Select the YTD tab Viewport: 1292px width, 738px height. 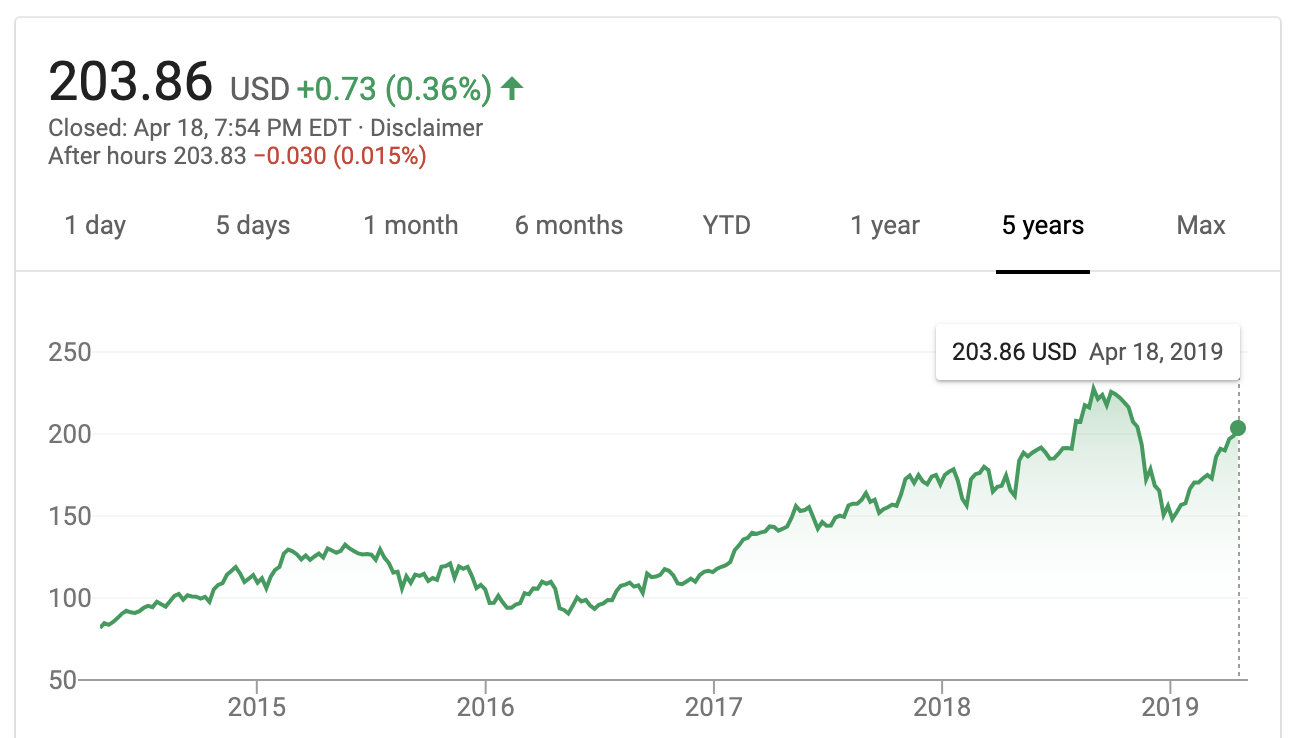click(726, 225)
